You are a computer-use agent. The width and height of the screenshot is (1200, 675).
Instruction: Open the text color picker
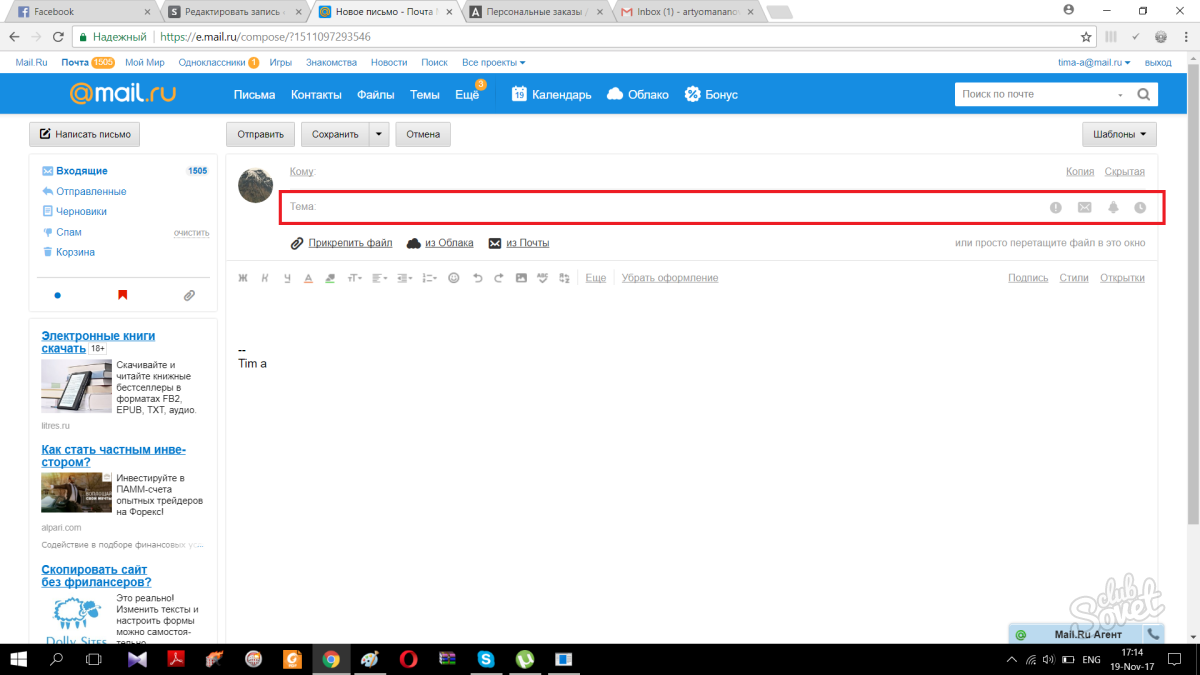tap(308, 278)
